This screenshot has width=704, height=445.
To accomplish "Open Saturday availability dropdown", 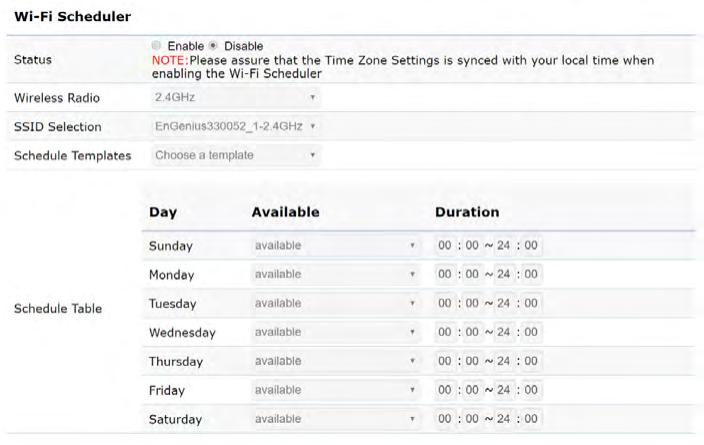I will click(x=335, y=419).
